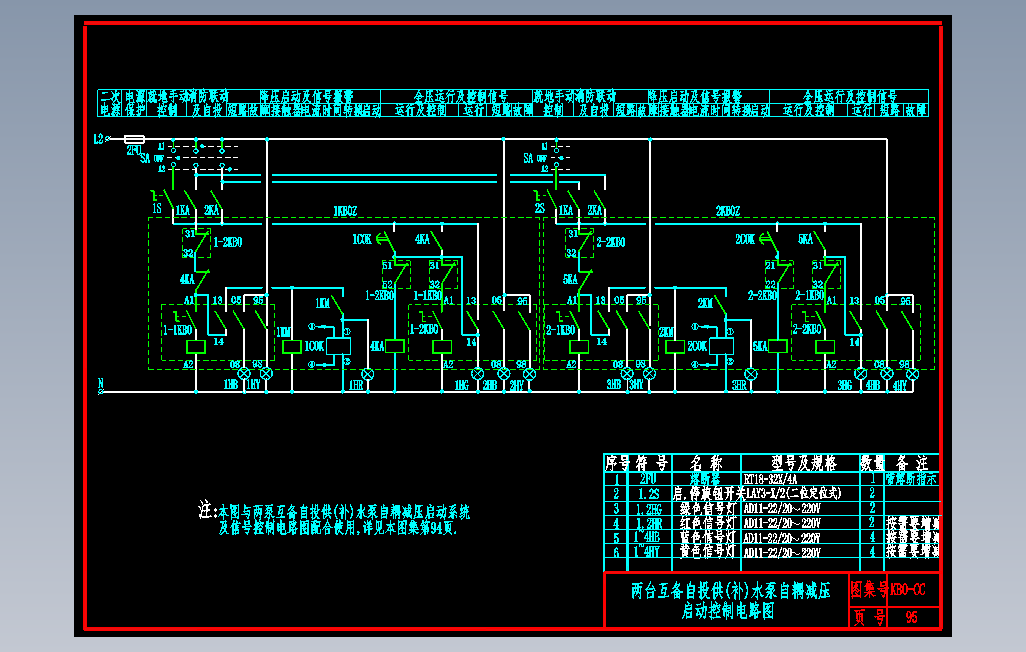This screenshot has height=652, width=1026.
Task: Click the 1.2S symbol cell in row 2
Action: [x=648, y=494]
